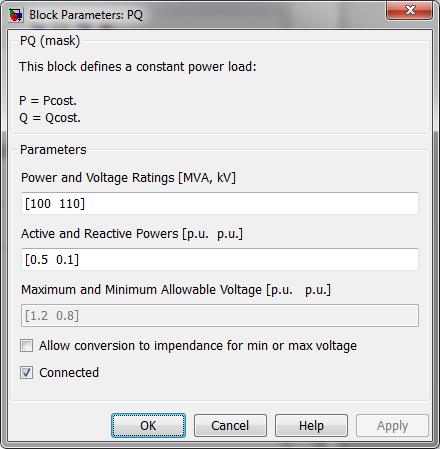Click the 'Parameters' section heading
Viewport: 440px width, 449px height.
53,150
